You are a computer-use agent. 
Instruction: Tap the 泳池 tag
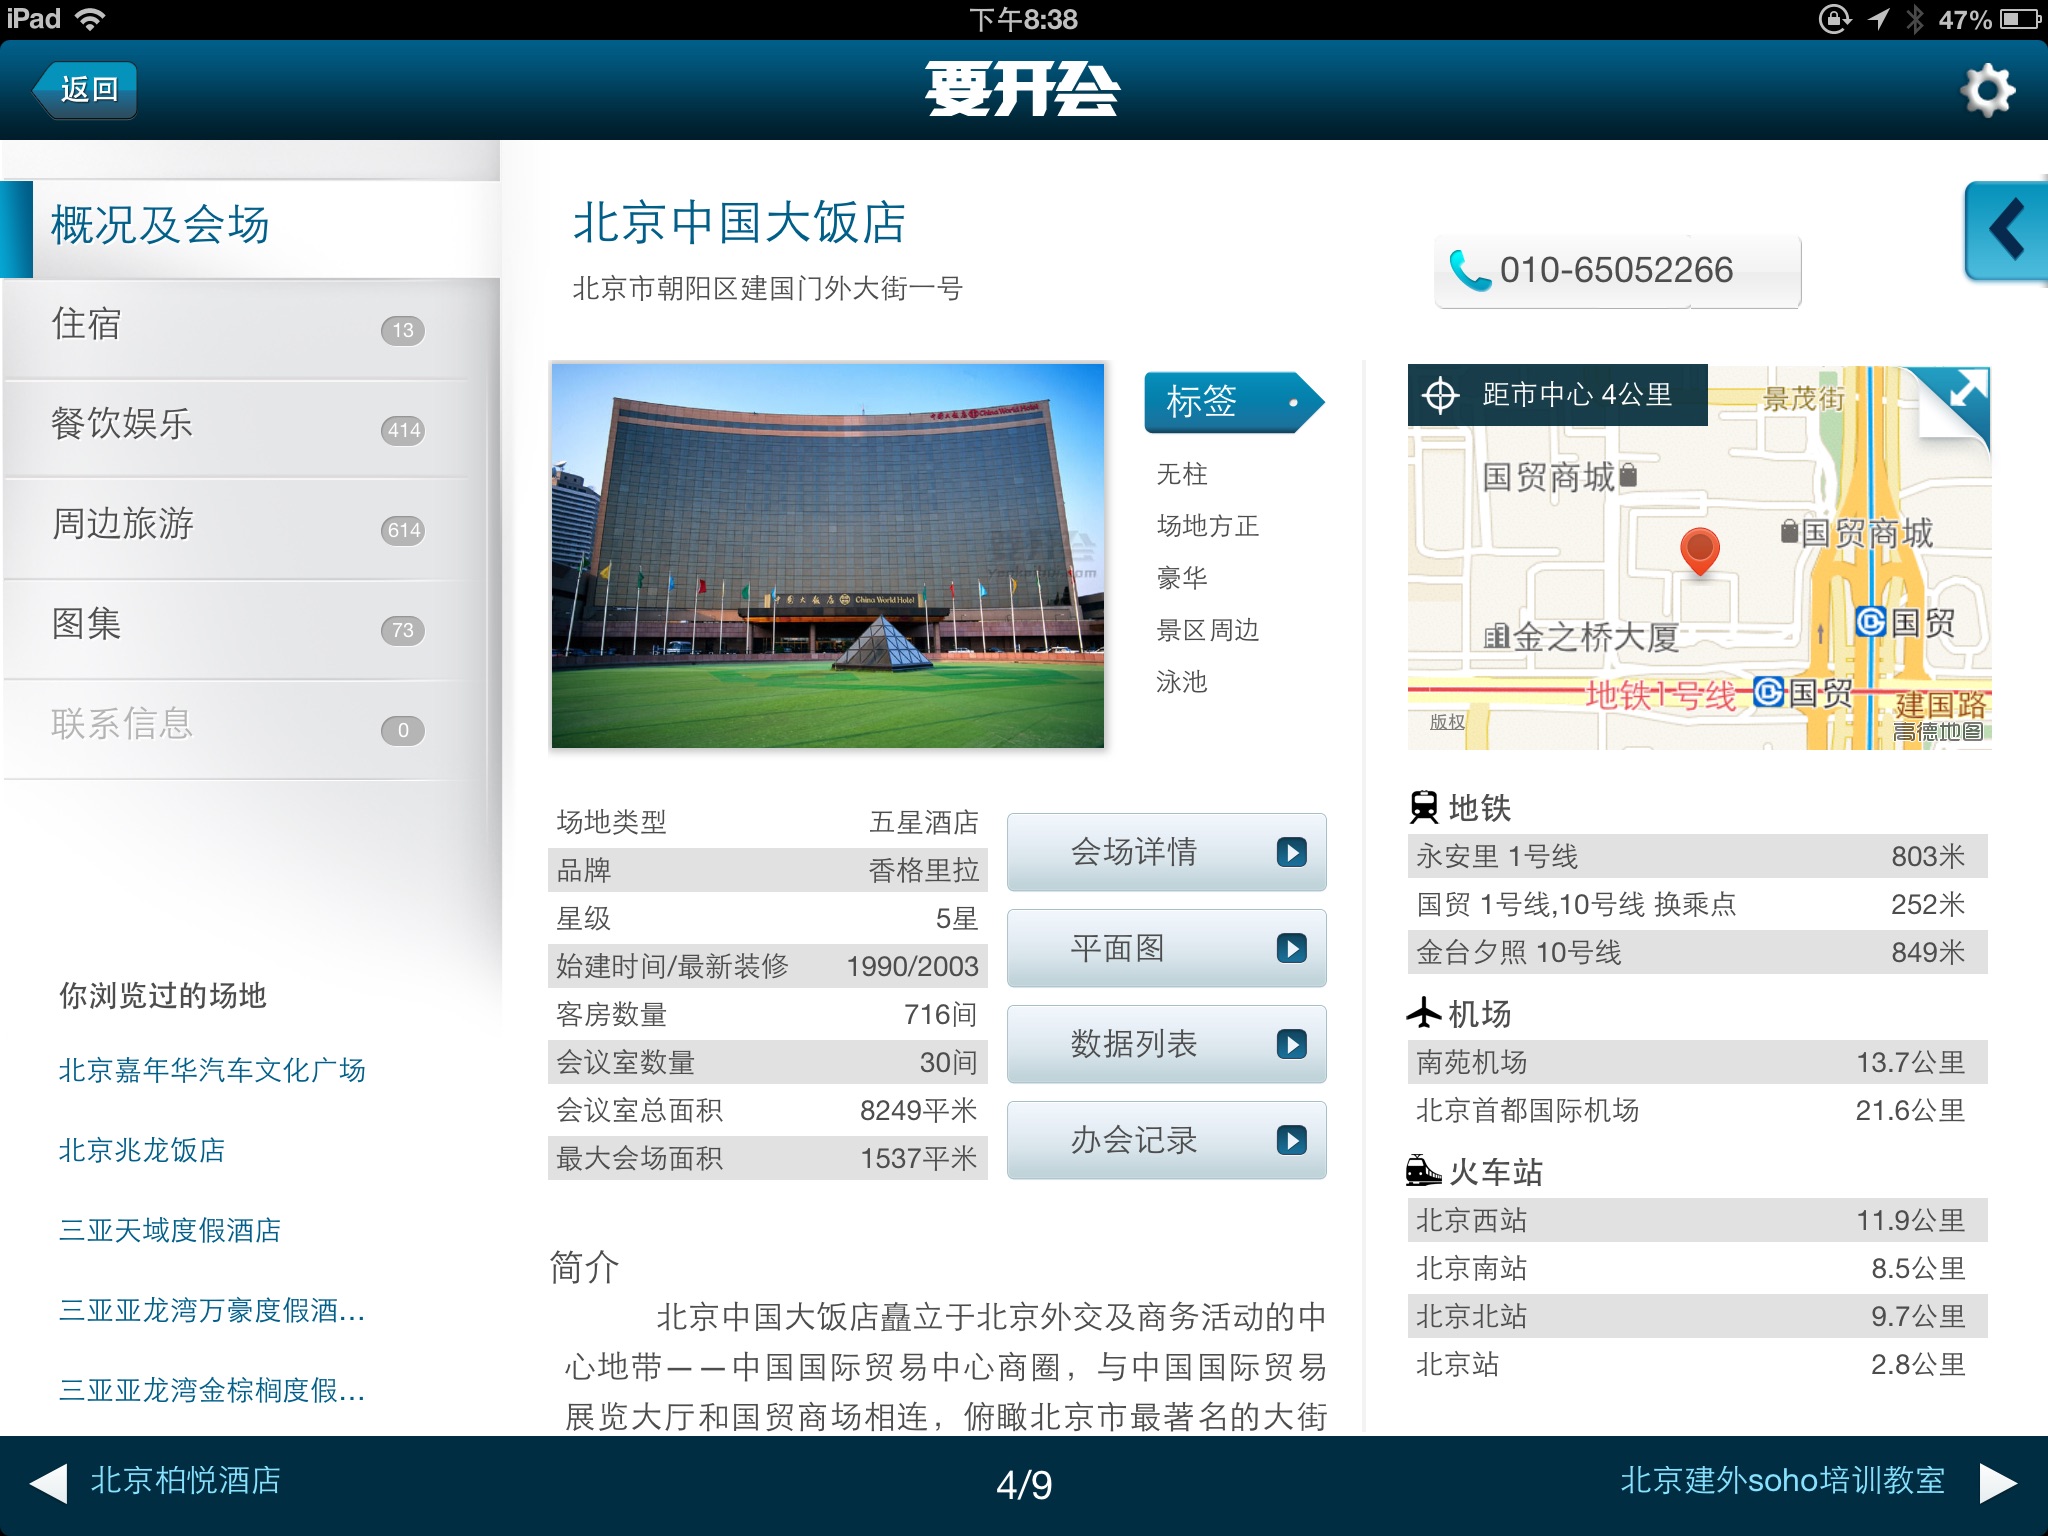[x=1182, y=682]
